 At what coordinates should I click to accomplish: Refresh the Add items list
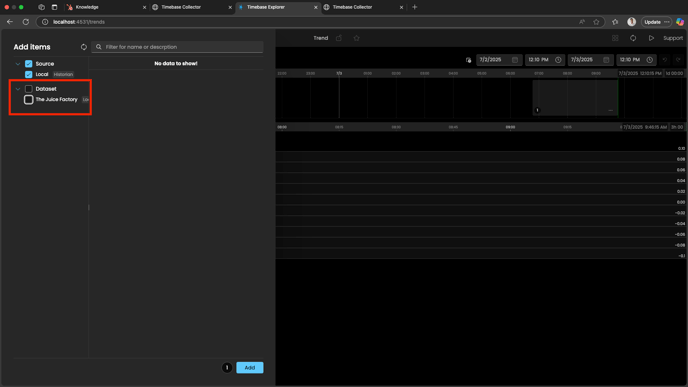[x=83, y=47]
